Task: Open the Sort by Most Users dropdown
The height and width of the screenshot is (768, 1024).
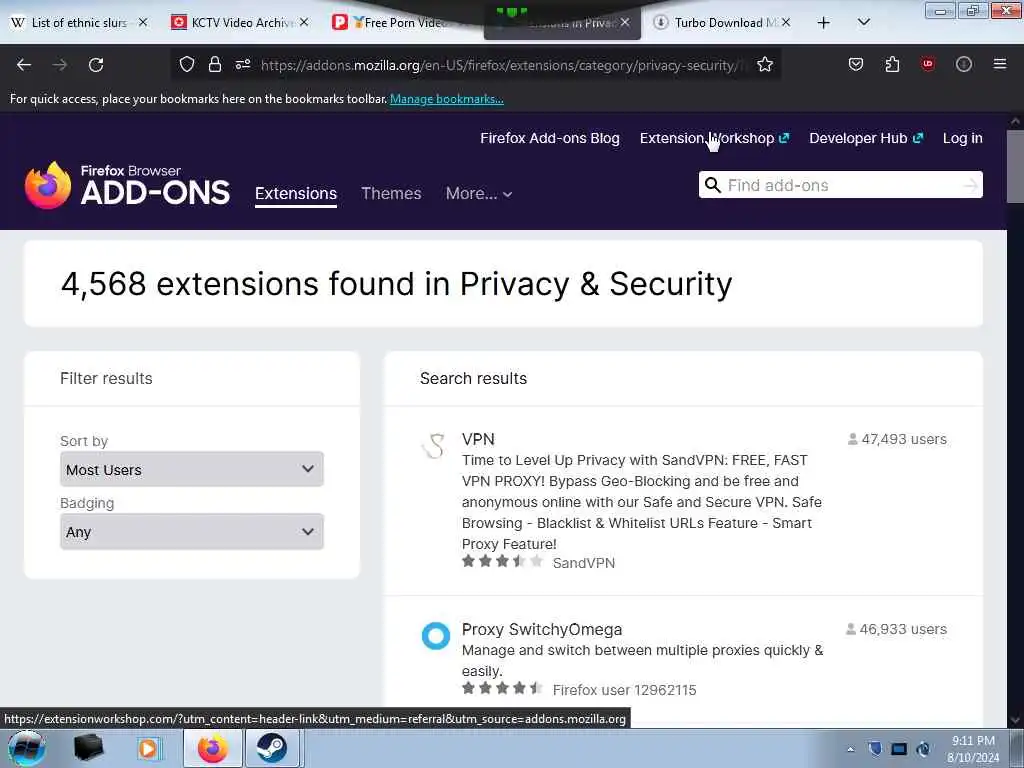Action: (191, 469)
